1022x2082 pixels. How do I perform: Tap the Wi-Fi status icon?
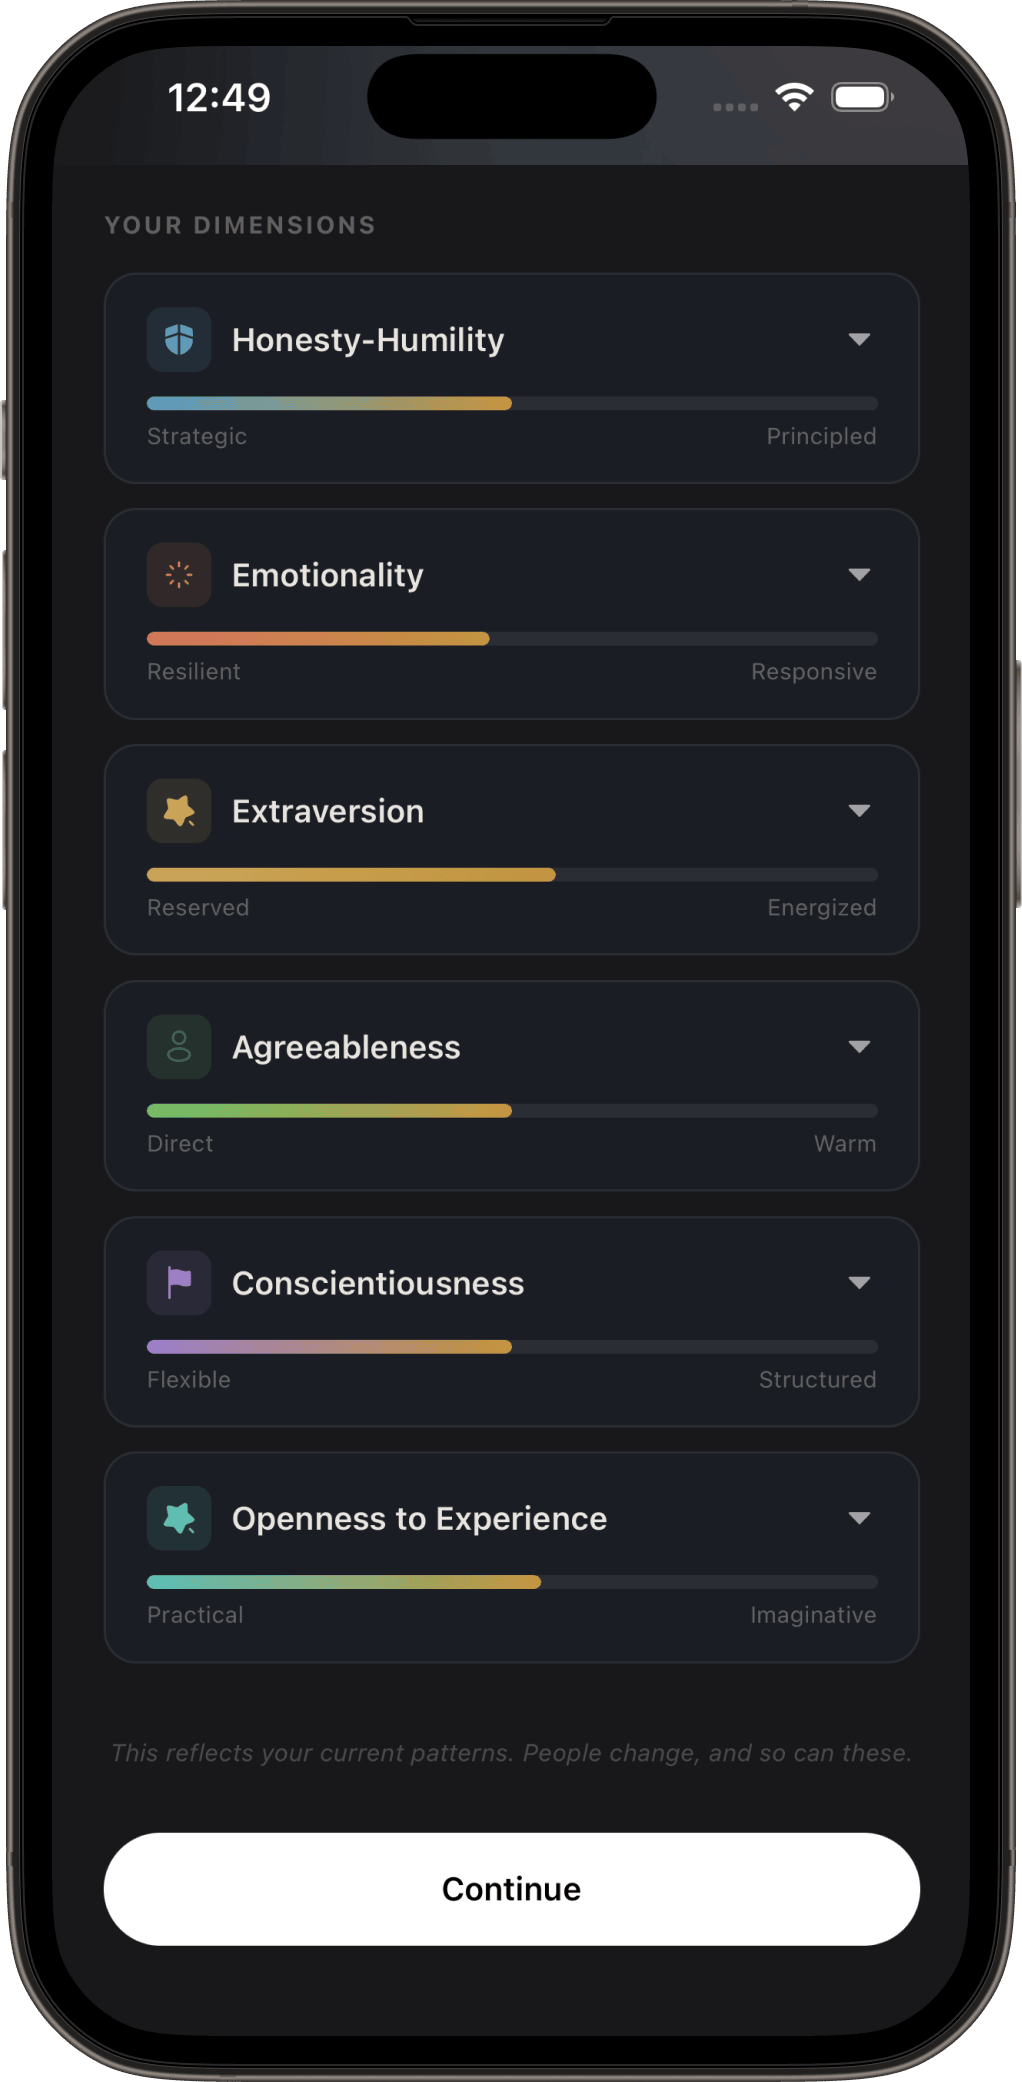tap(794, 97)
